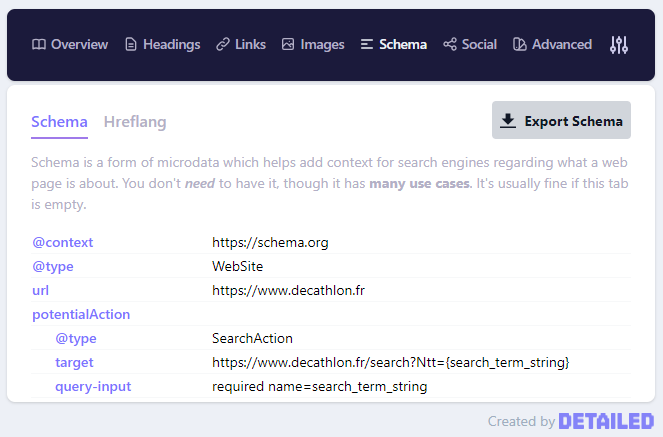Open the settings sliders icon

tap(619, 45)
